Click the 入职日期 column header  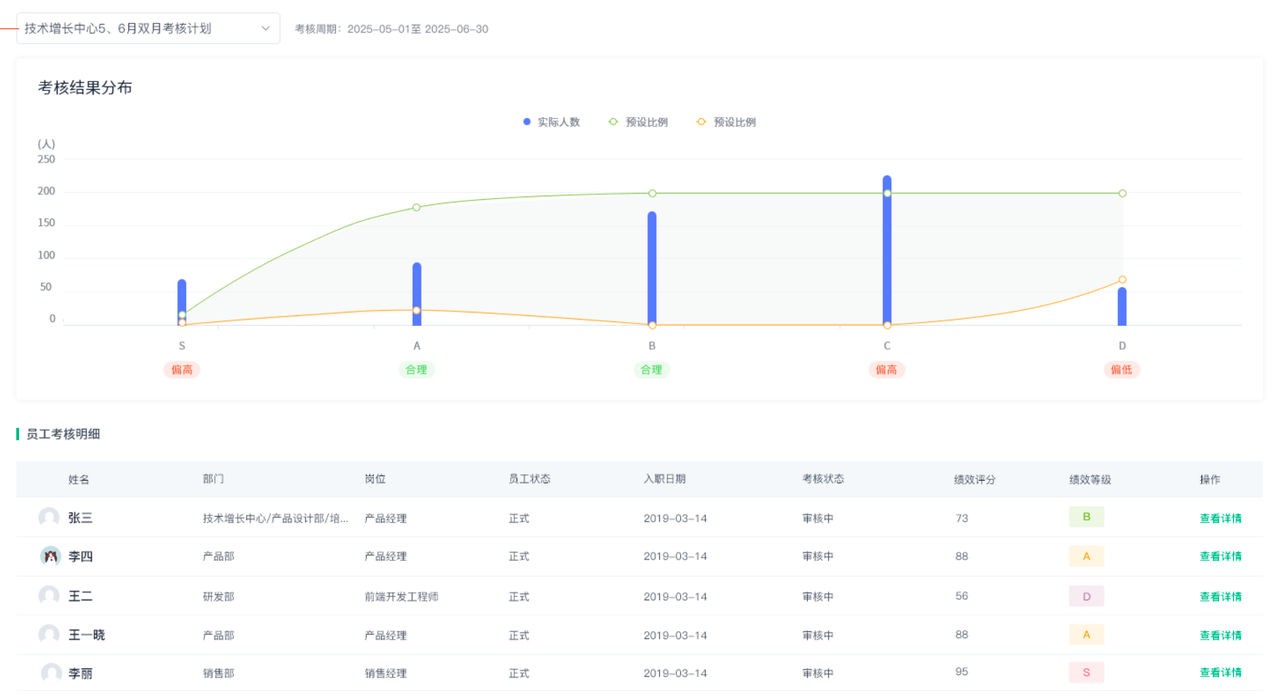[x=664, y=479]
